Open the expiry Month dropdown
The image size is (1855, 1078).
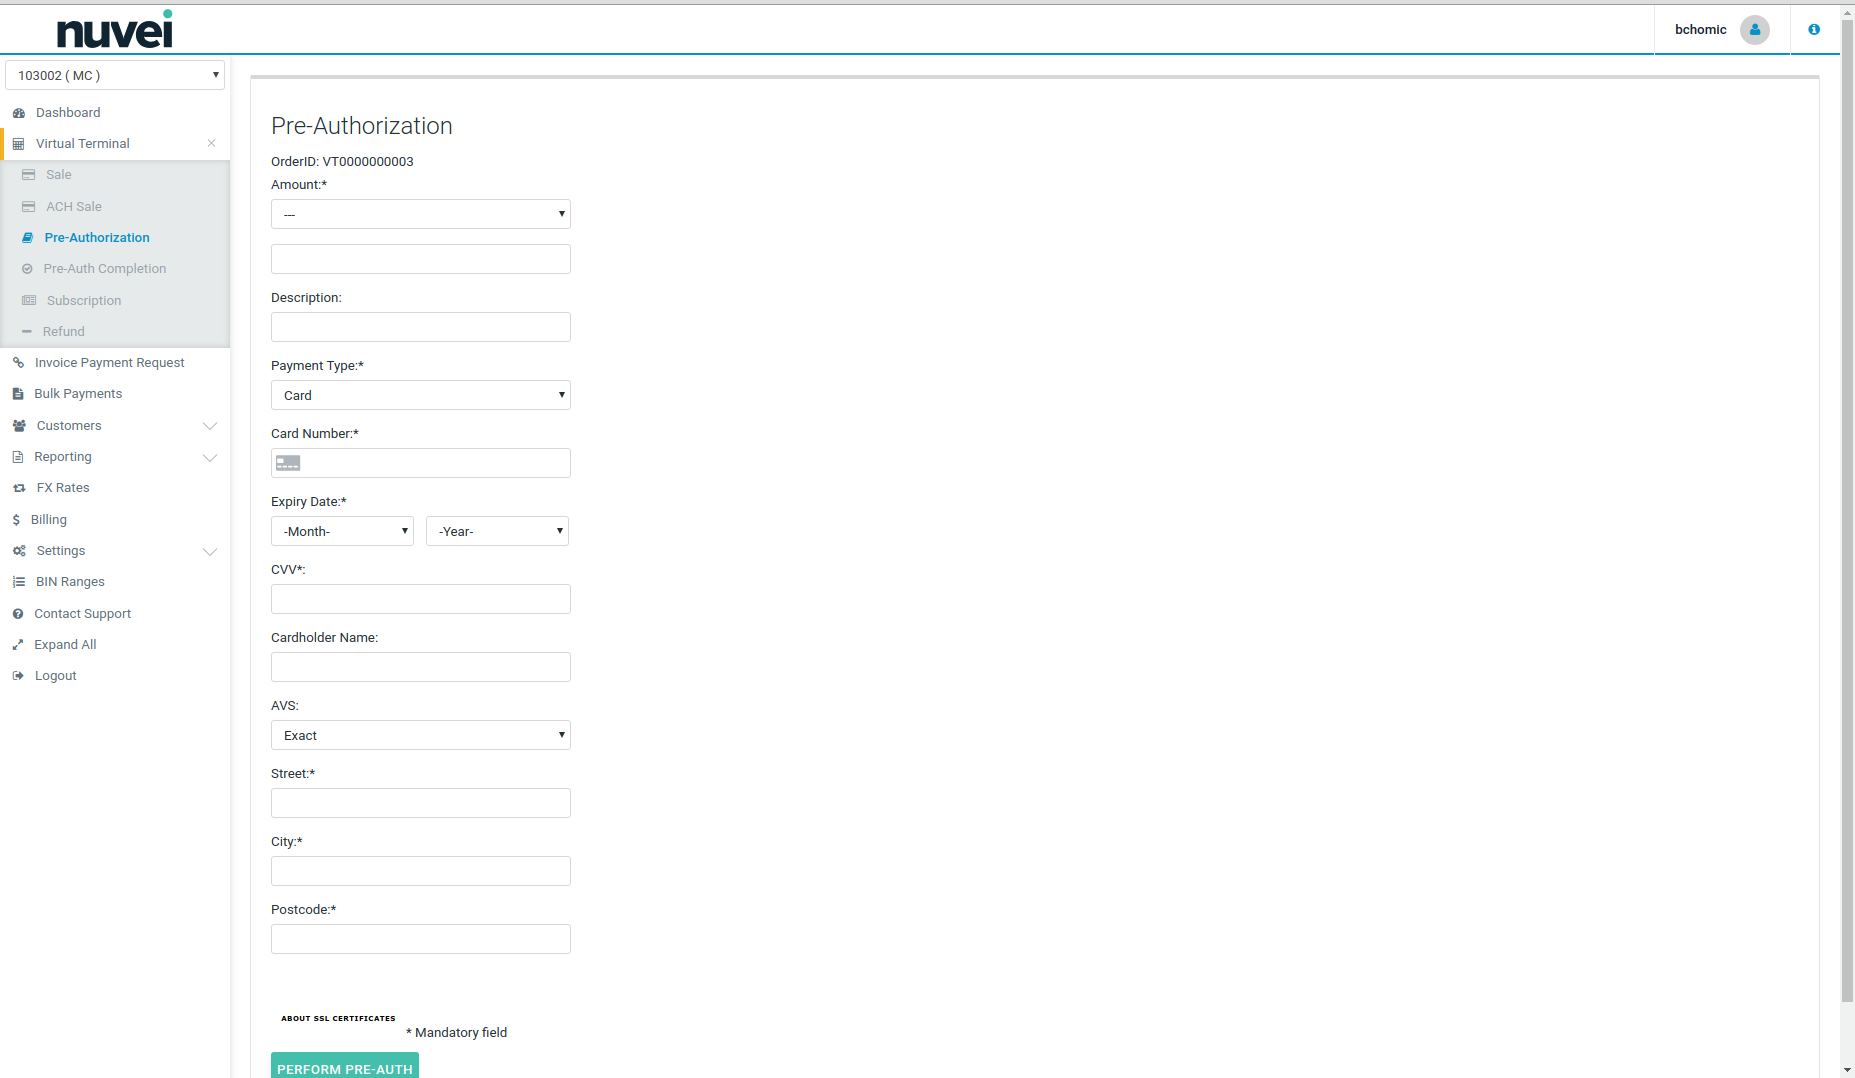coord(342,531)
